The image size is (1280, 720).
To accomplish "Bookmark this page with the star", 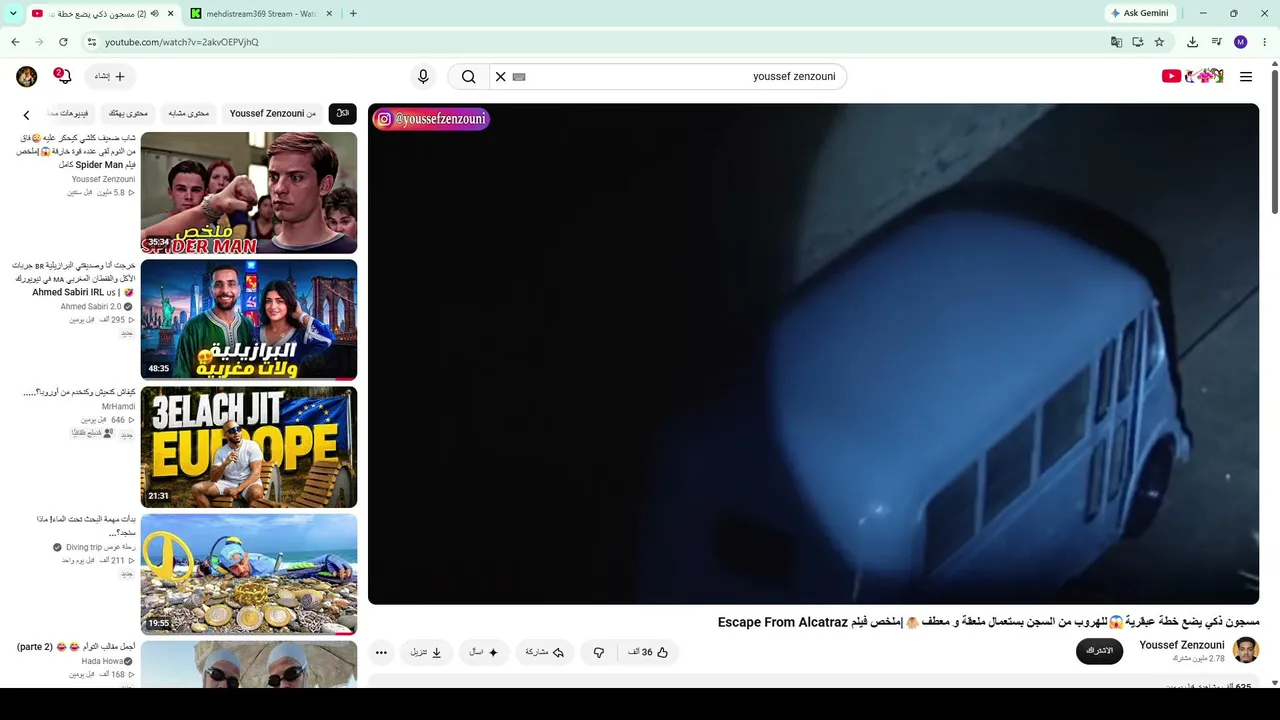I will tap(1159, 42).
